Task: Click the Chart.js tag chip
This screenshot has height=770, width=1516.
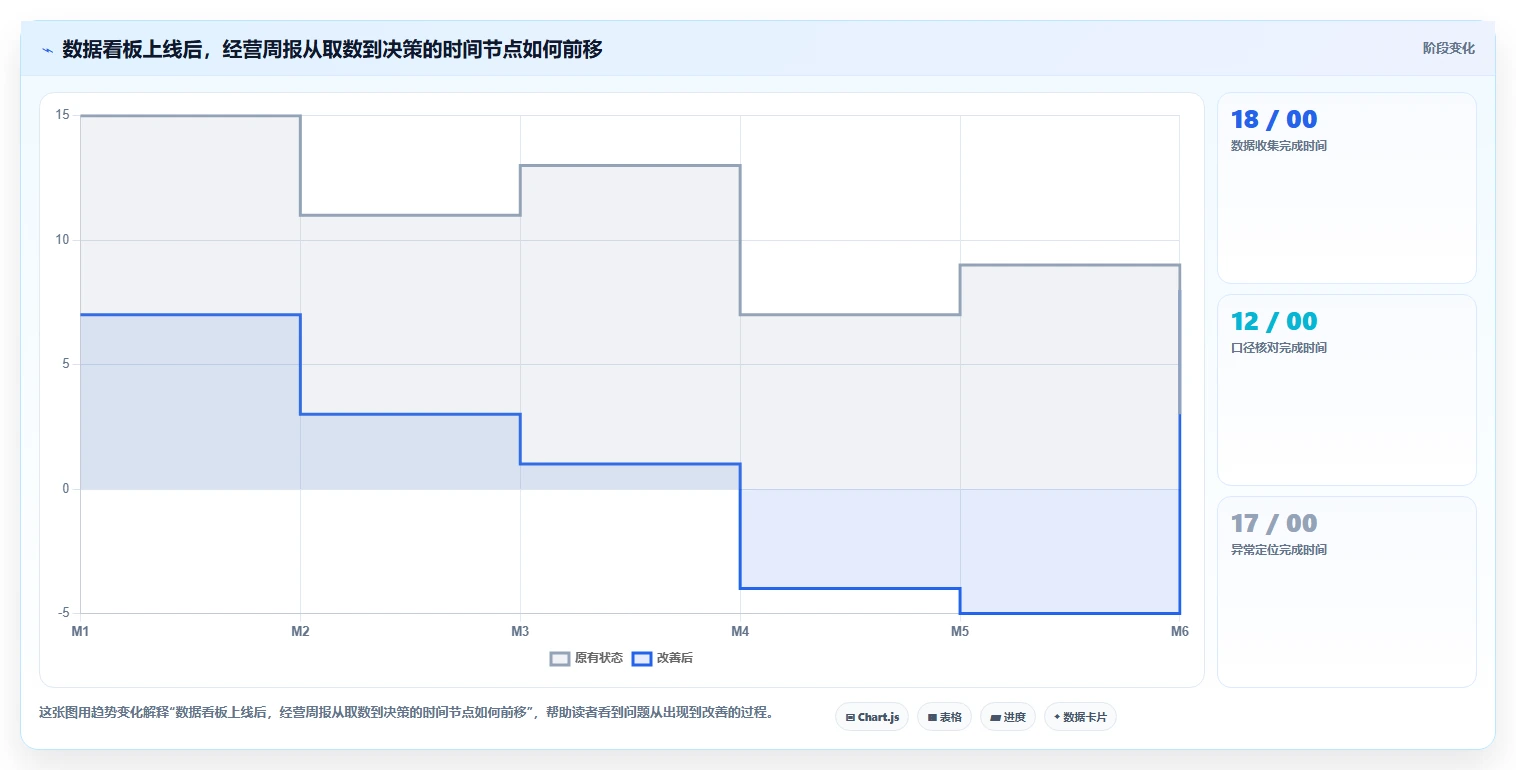Action: [872, 717]
